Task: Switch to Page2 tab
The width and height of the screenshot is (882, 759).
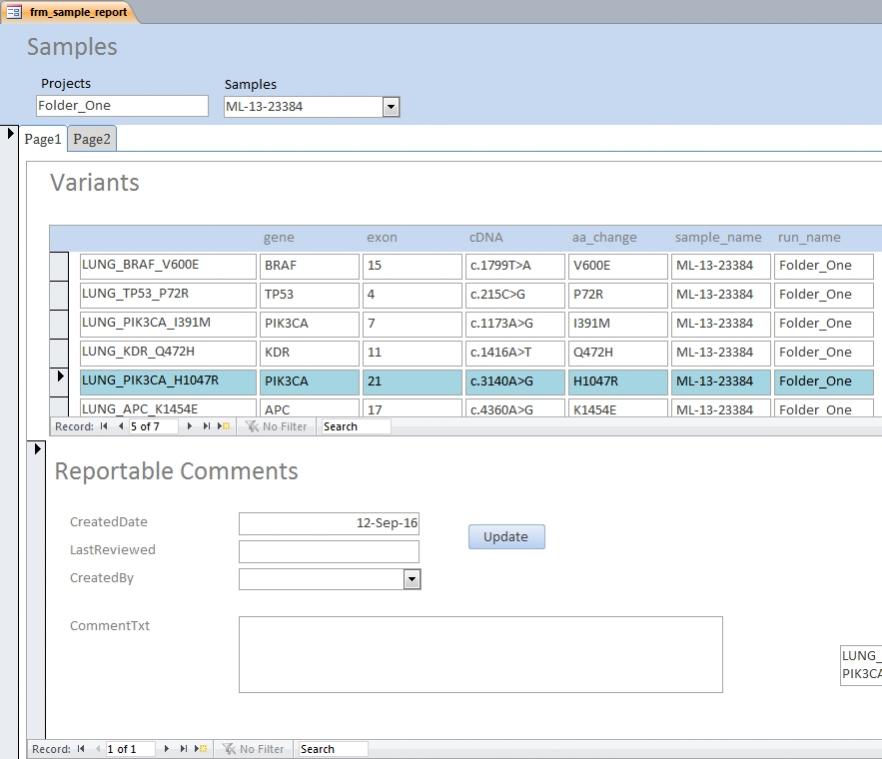Action: click(x=92, y=139)
